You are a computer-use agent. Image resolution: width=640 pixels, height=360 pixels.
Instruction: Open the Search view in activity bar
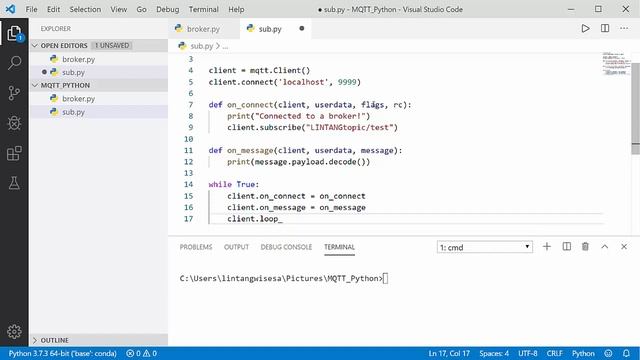14,63
